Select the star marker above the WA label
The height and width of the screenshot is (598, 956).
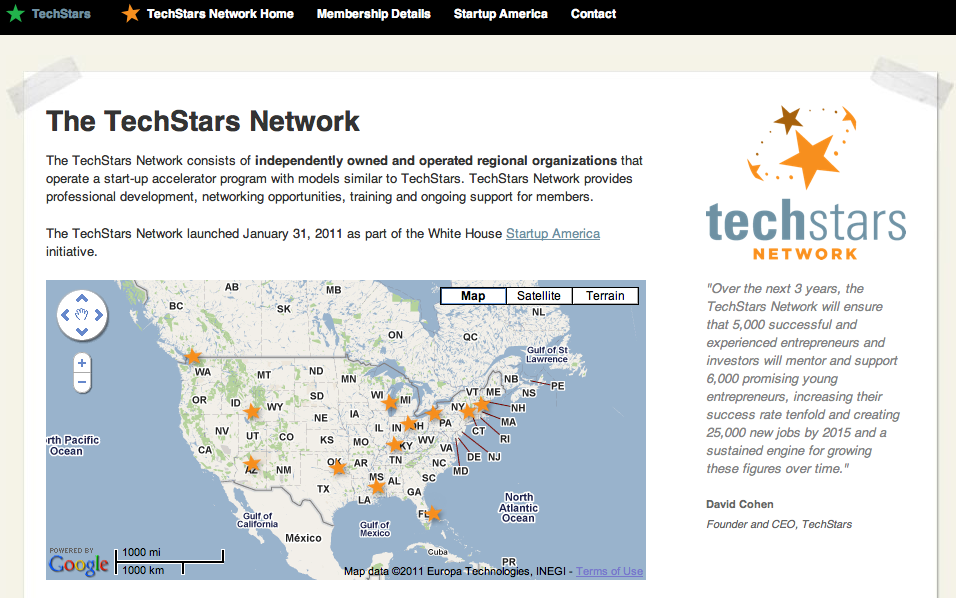[x=193, y=357]
